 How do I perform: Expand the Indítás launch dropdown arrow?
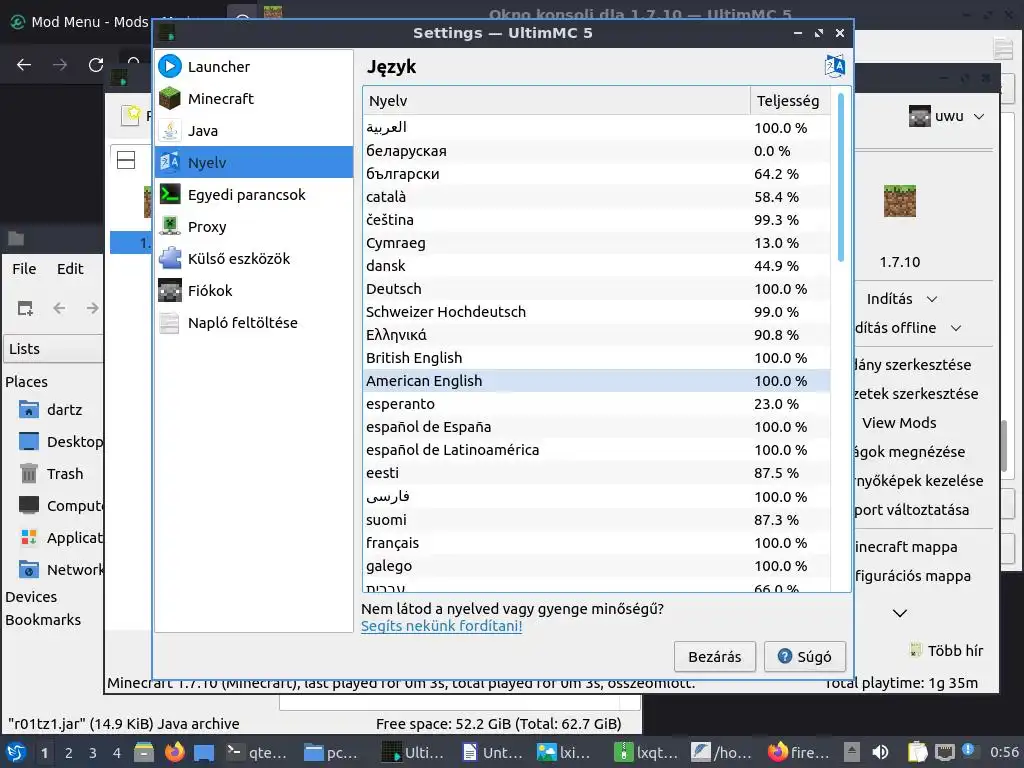coord(932,299)
